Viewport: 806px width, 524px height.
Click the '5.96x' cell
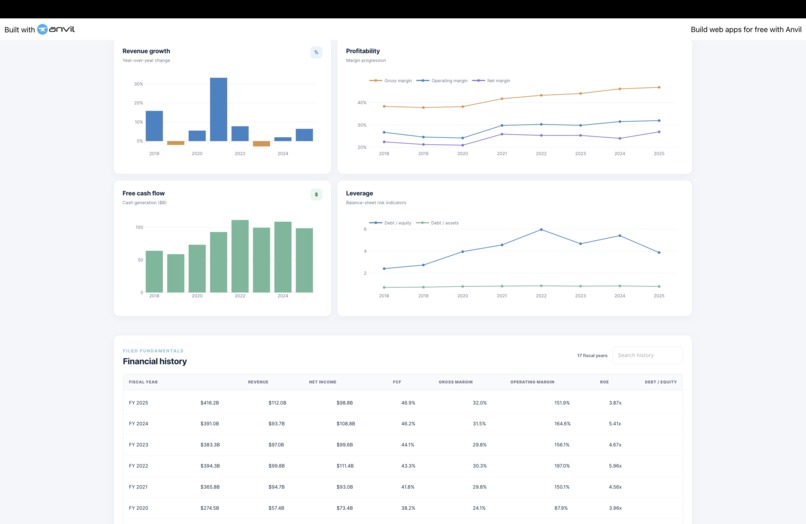615,466
